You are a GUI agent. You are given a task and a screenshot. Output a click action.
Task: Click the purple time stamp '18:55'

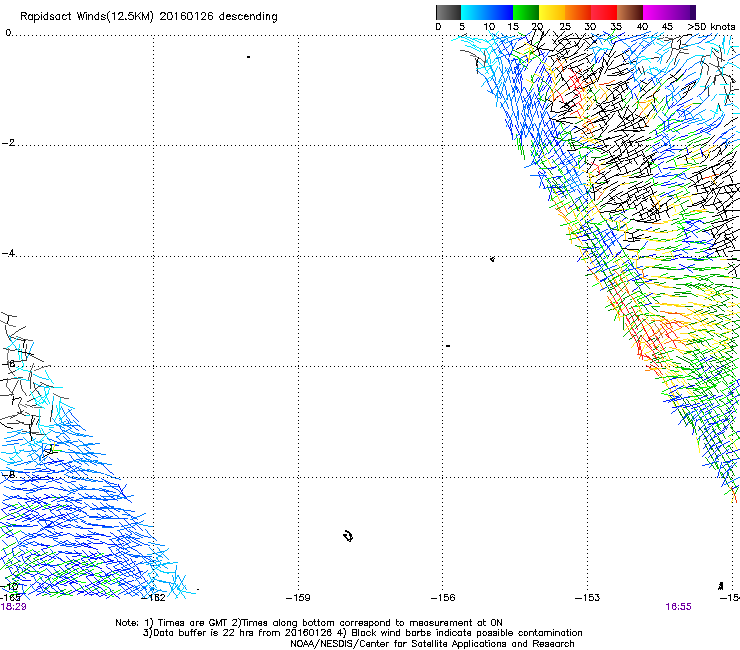(x=678, y=607)
